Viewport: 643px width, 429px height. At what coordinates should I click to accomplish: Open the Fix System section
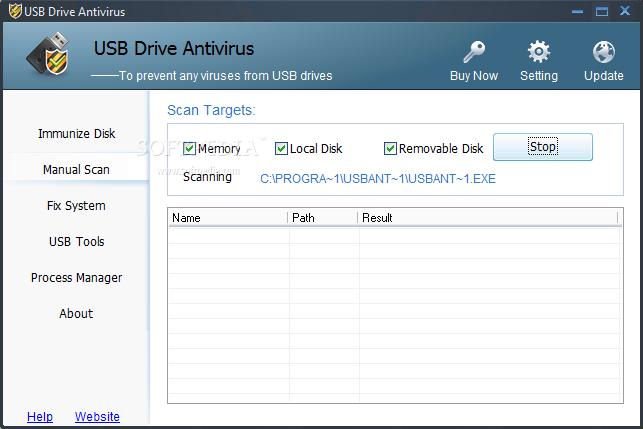coord(76,205)
